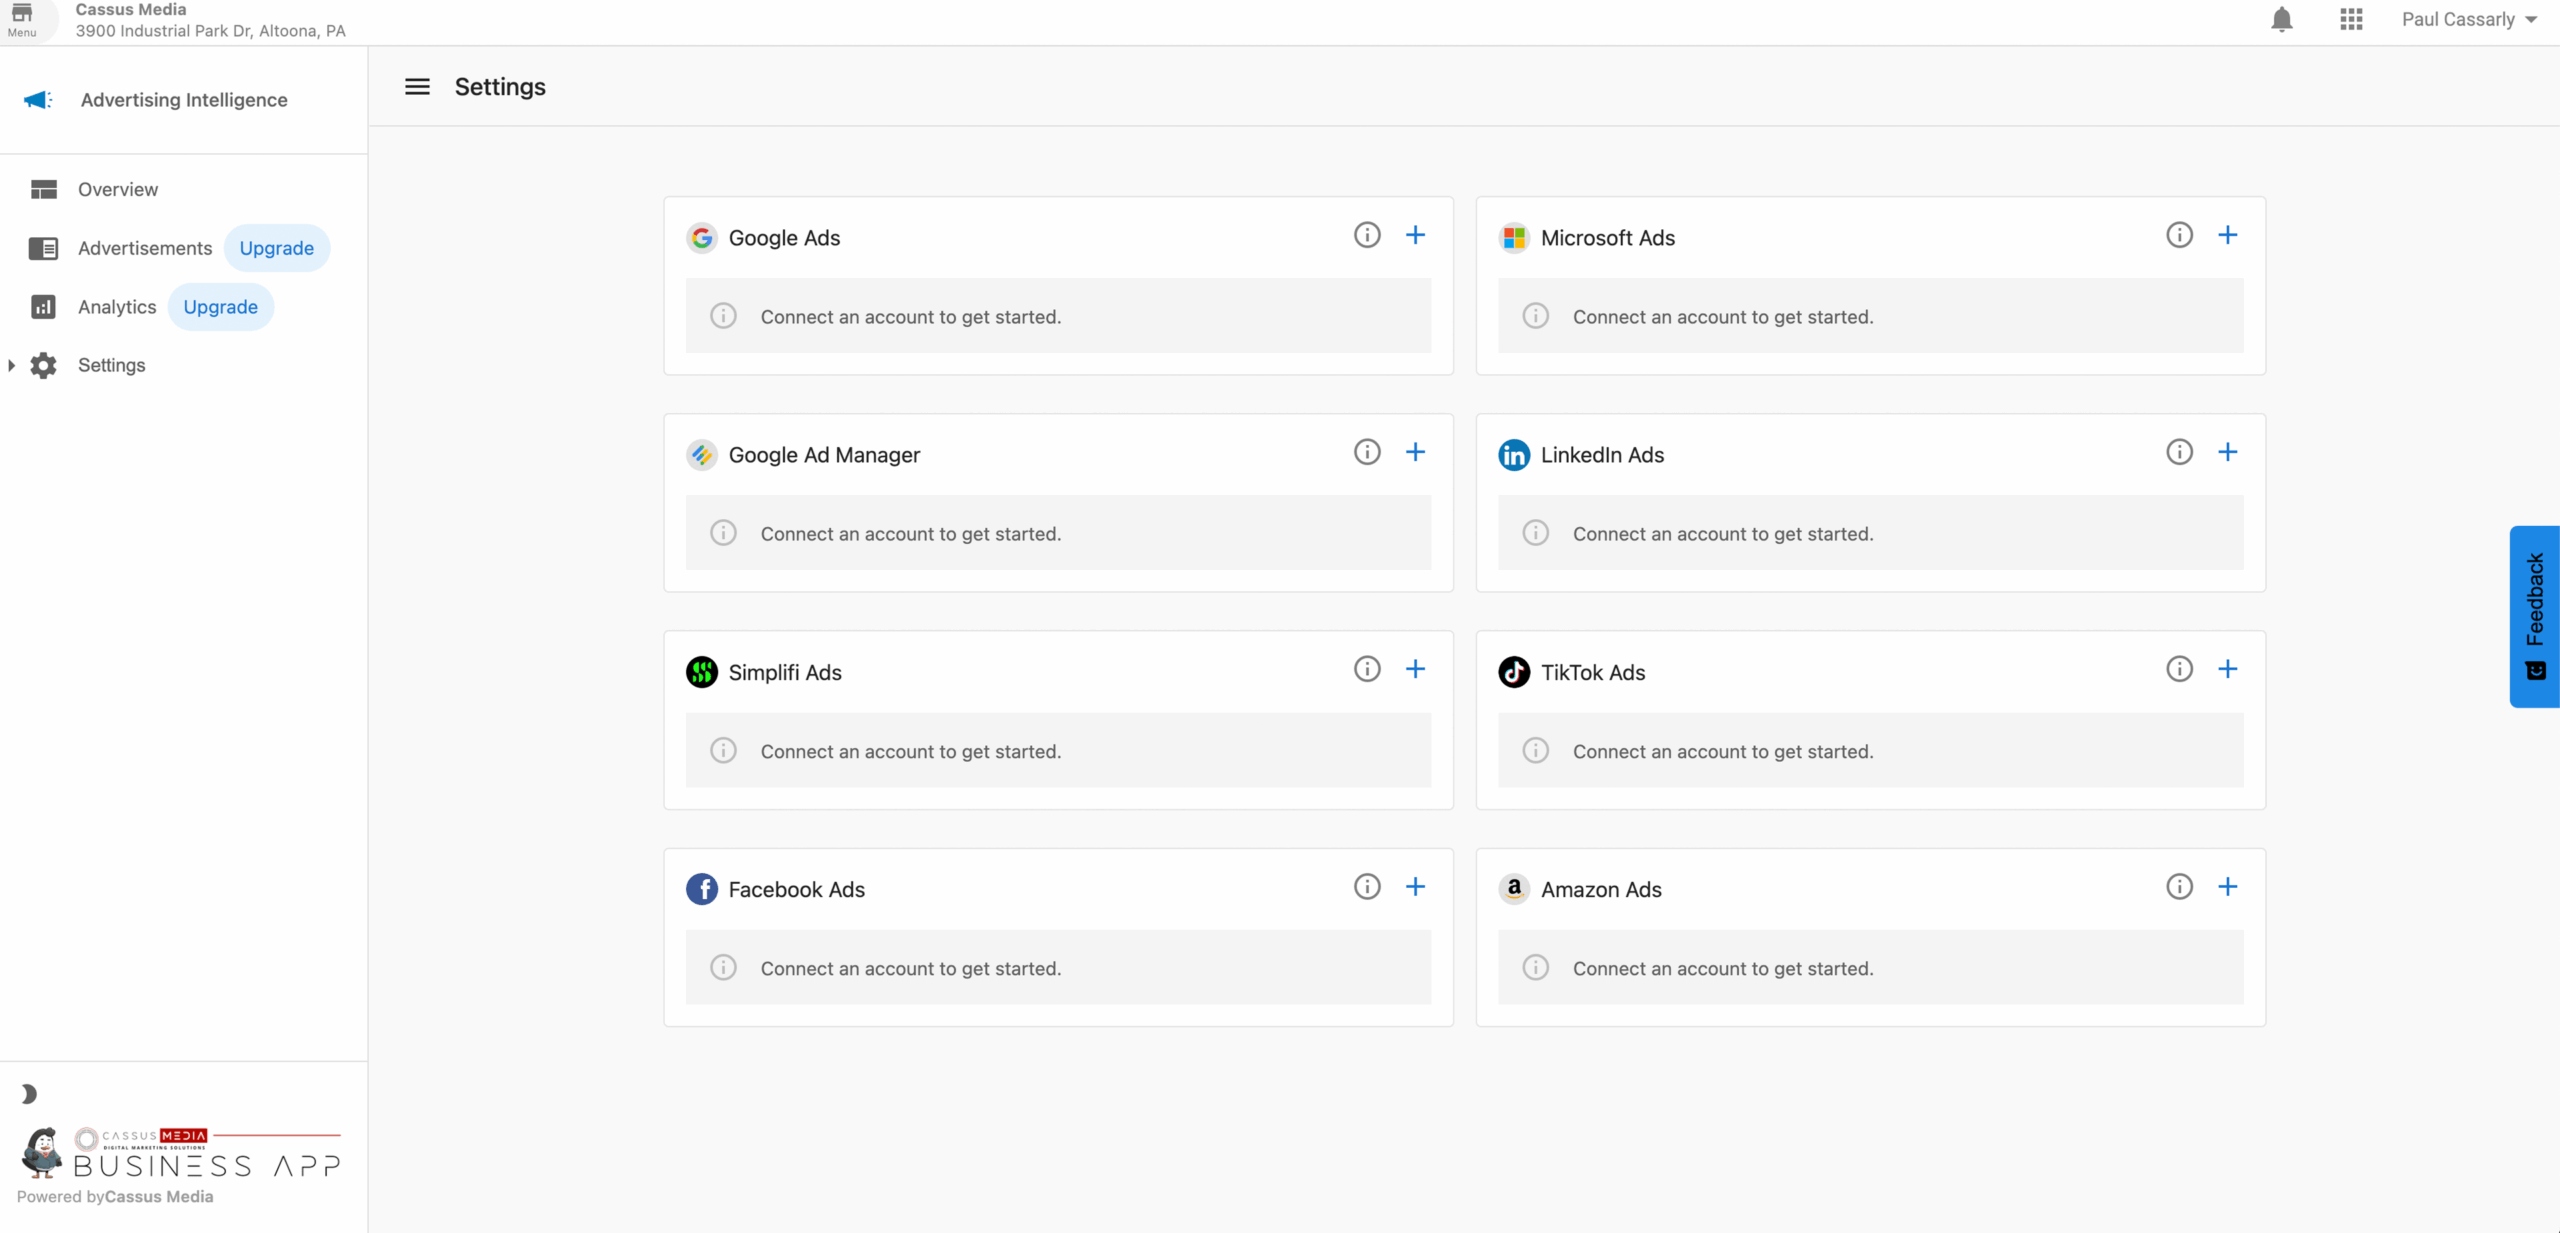This screenshot has height=1233, width=2560.
Task: Show Google Ad Manager info
Action: click(1367, 452)
